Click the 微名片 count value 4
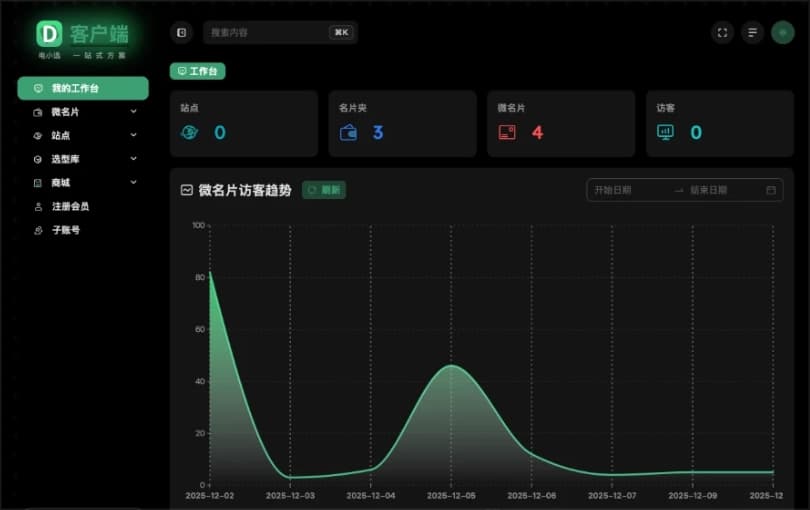 [x=537, y=133]
